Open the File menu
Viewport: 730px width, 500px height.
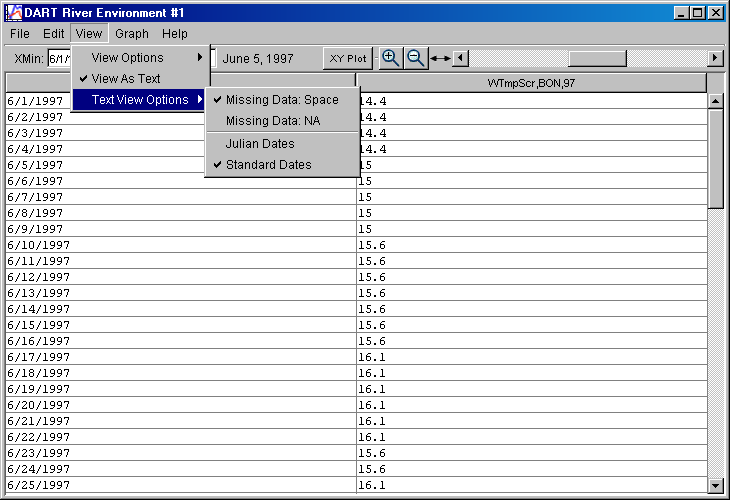pyautogui.click(x=20, y=34)
